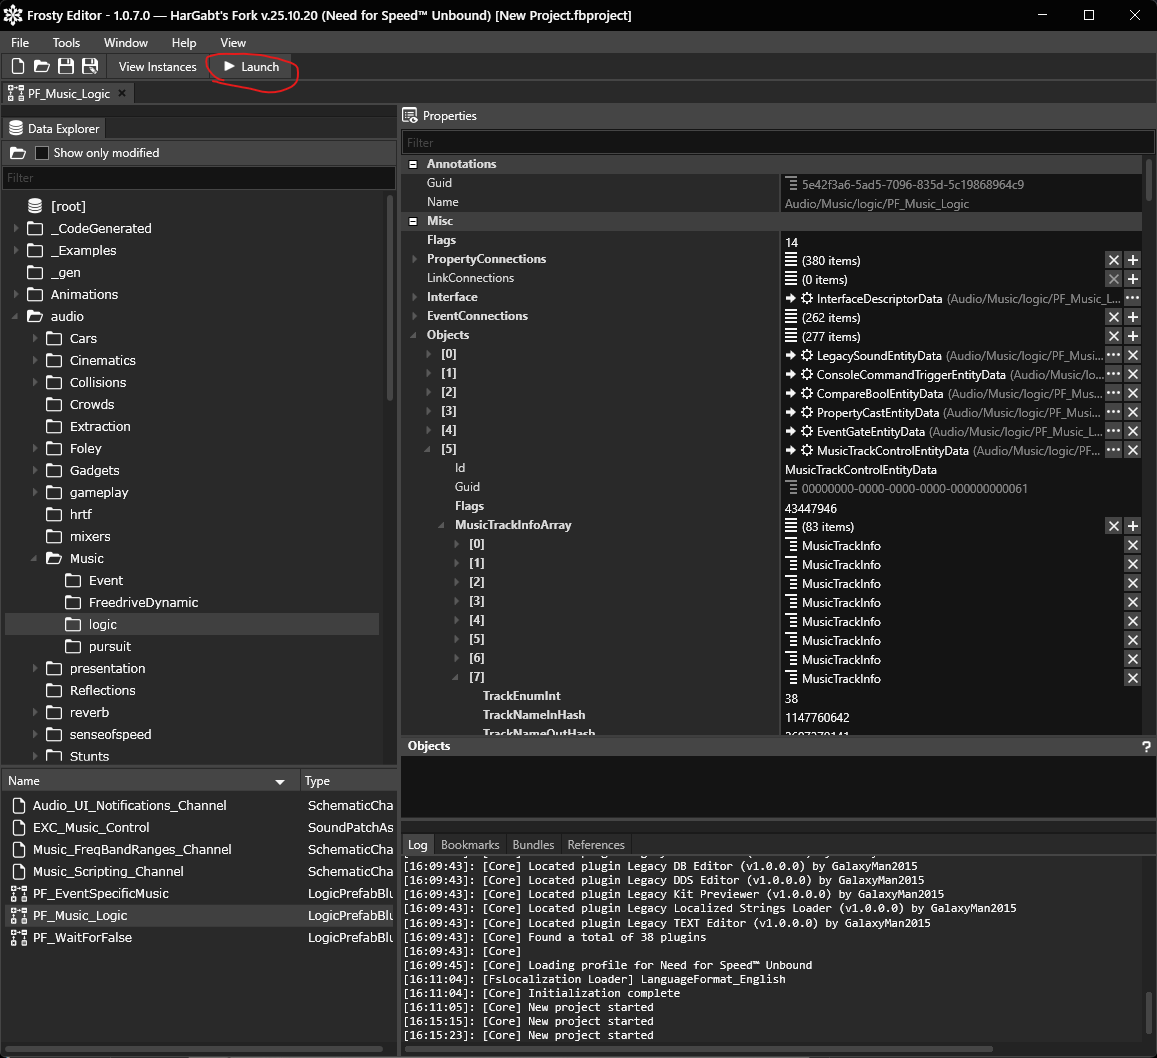Click the Properties filter field
The width and height of the screenshot is (1157, 1058).
coord(778,142)
